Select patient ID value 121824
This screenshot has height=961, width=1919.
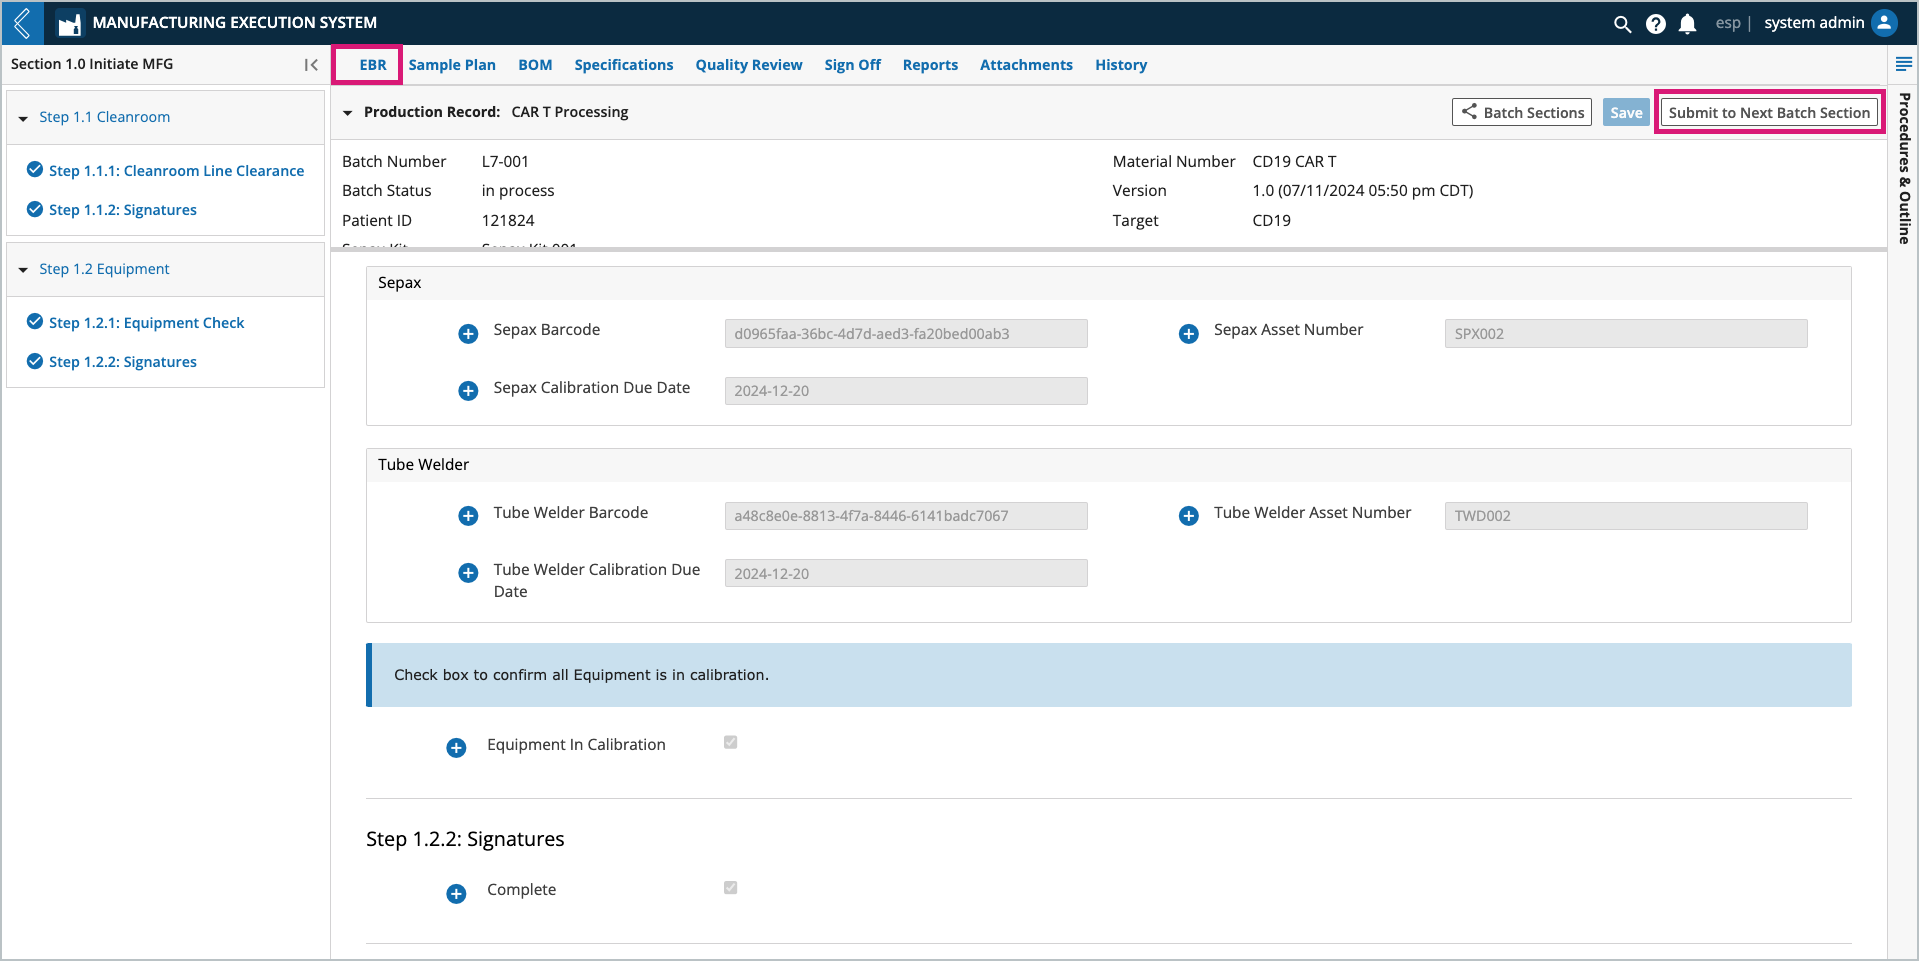(x=508, y=221)
